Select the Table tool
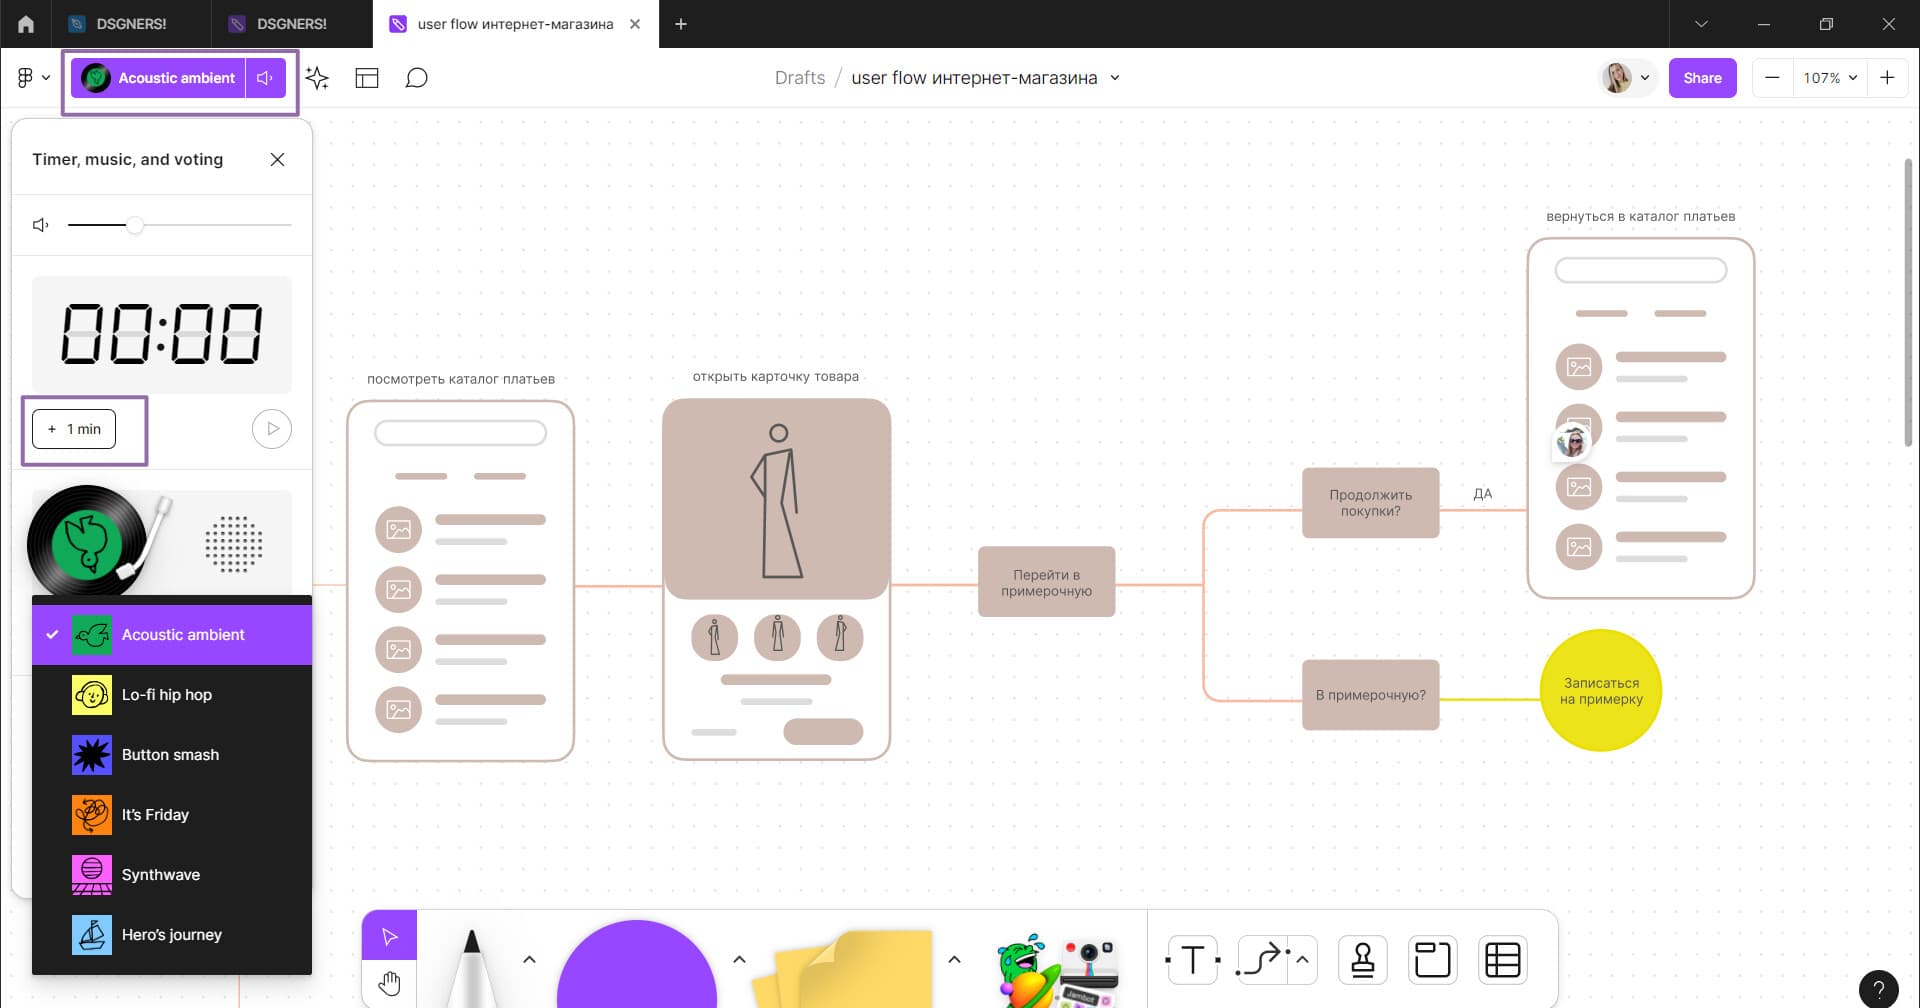 [1502, 960]
